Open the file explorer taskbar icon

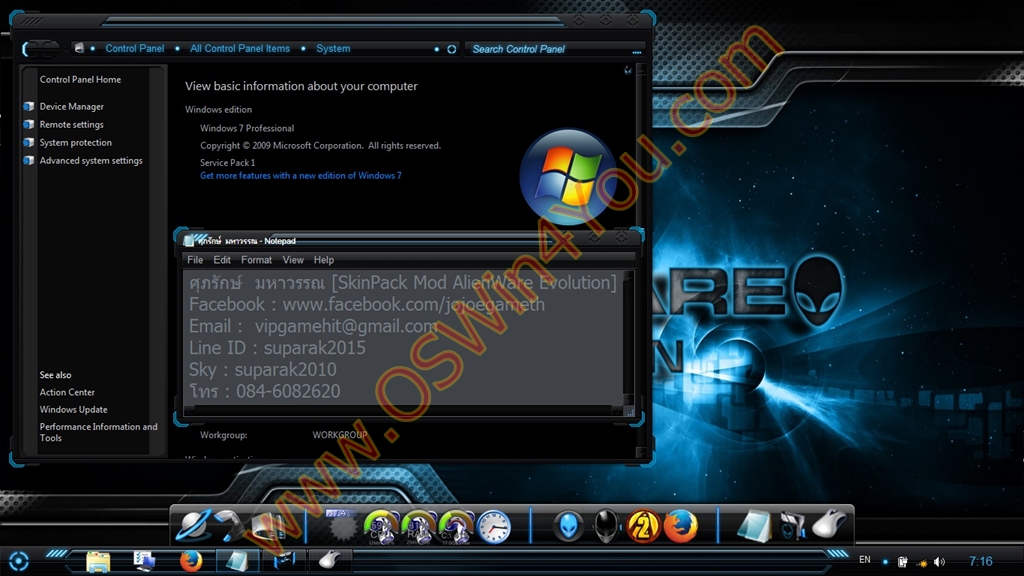(x=98, y=562)
